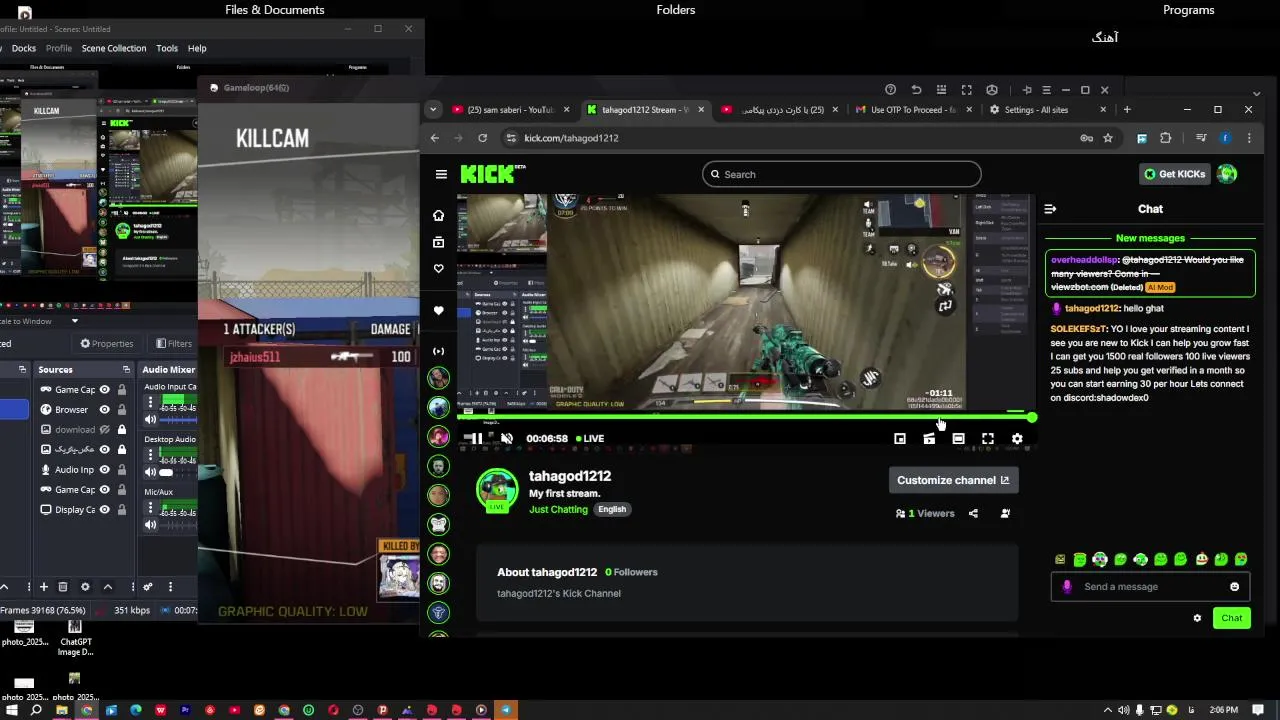Open chat settings gear beside Chat button
This screenshot has width=1280, height=720.
click(1197, 618)
